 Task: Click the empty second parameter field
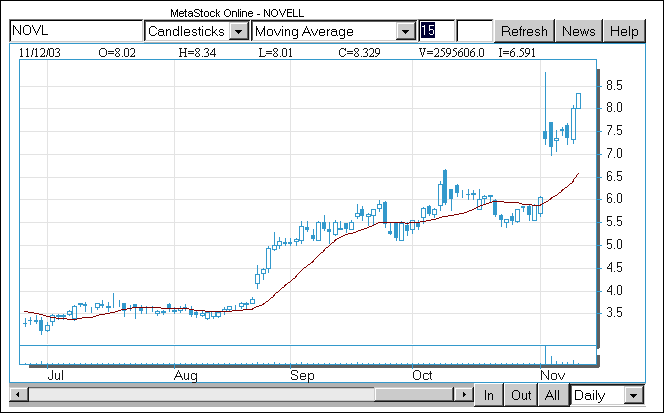pos(475,31)
